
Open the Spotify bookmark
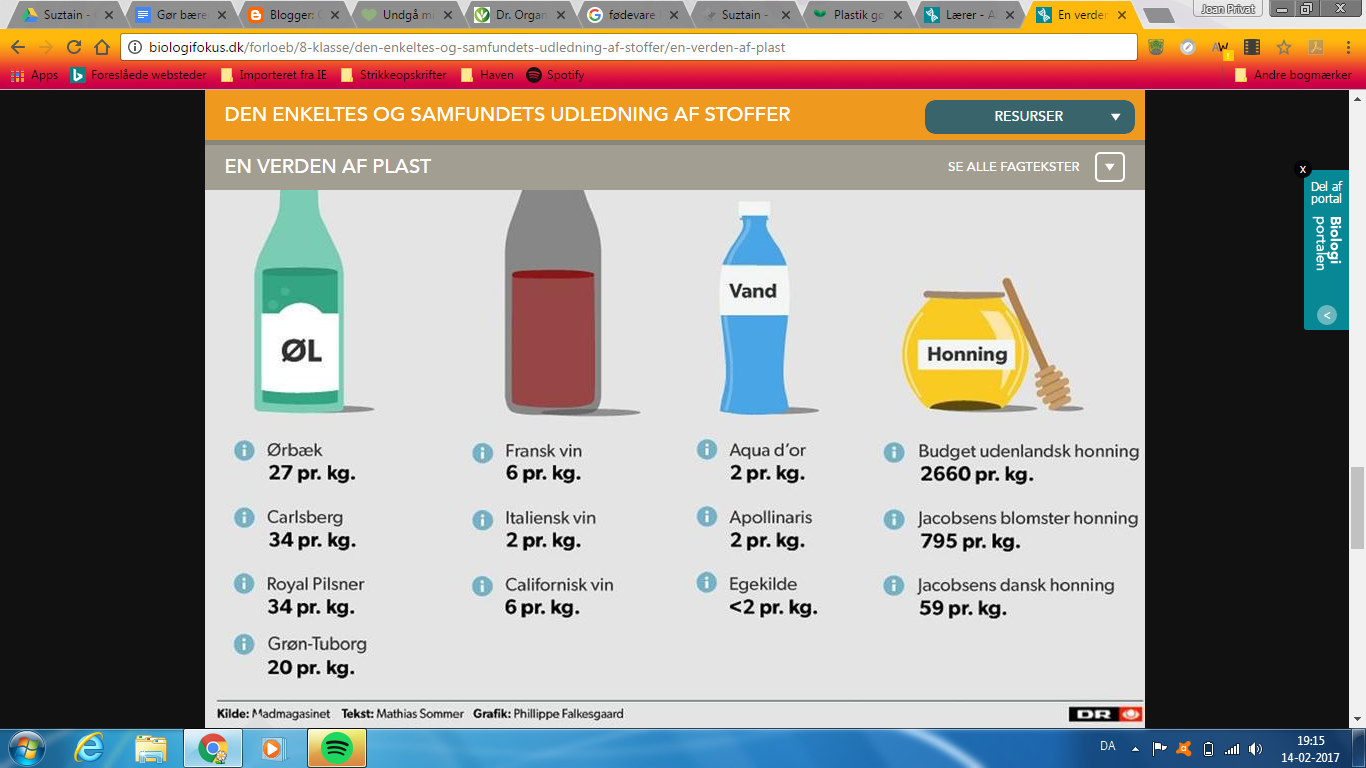[x=555, y=75]
